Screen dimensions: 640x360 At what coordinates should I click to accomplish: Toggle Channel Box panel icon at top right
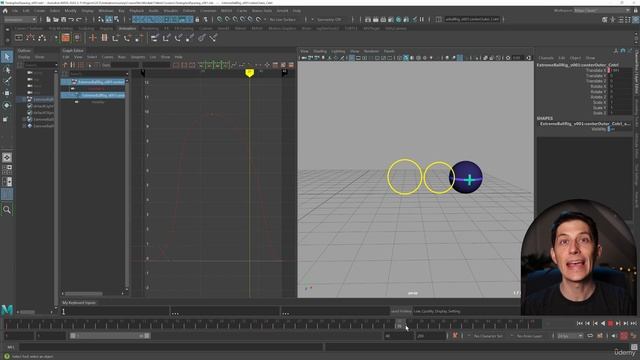(x=636, y=20)
